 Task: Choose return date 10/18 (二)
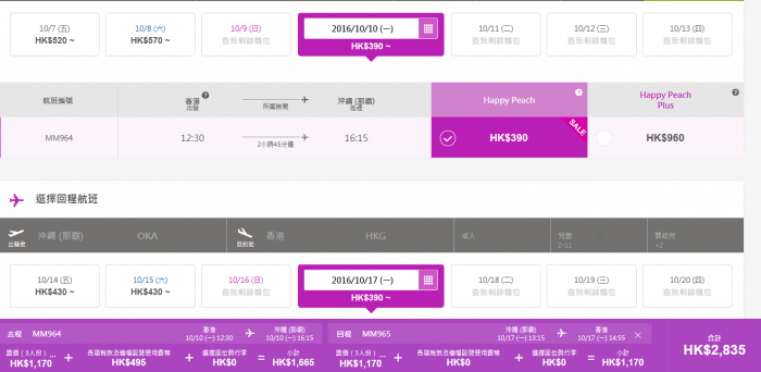[496, 286]
